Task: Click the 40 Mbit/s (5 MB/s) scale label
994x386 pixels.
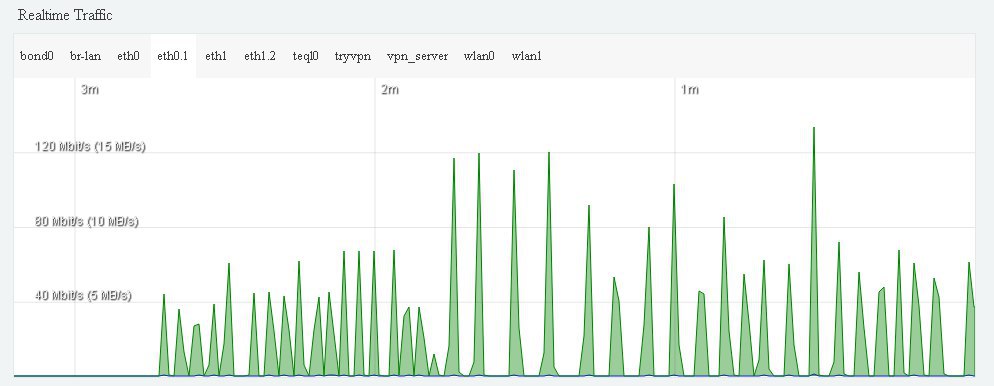Action: (83, 296)
